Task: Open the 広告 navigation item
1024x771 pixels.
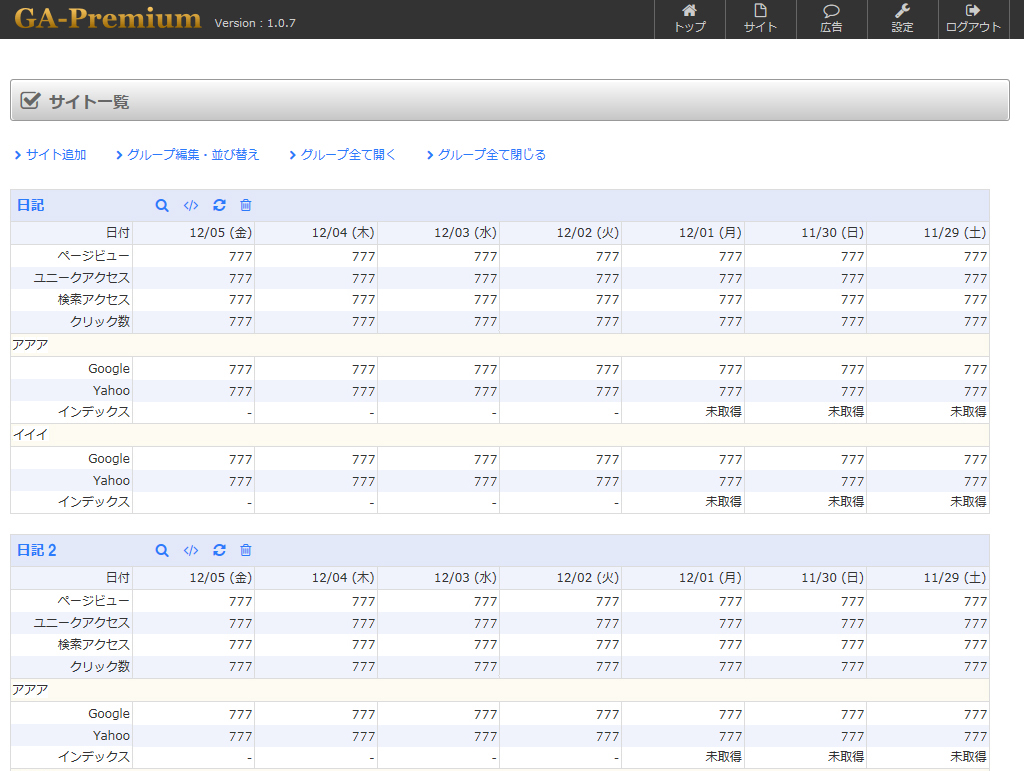Action: click(831, 19)
